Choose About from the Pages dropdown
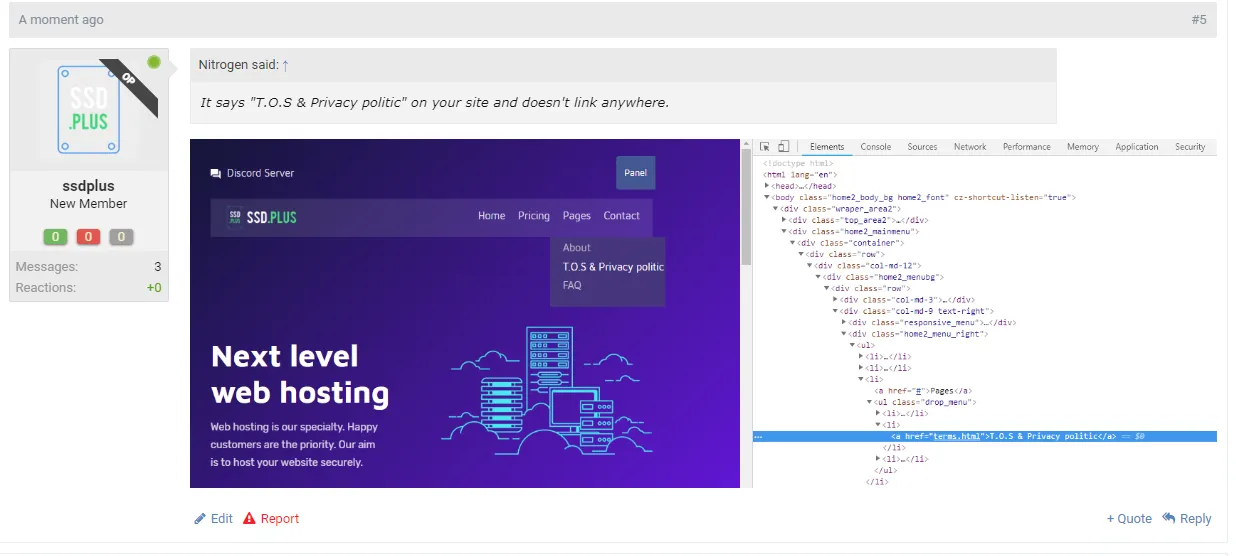 pos(577,247)
